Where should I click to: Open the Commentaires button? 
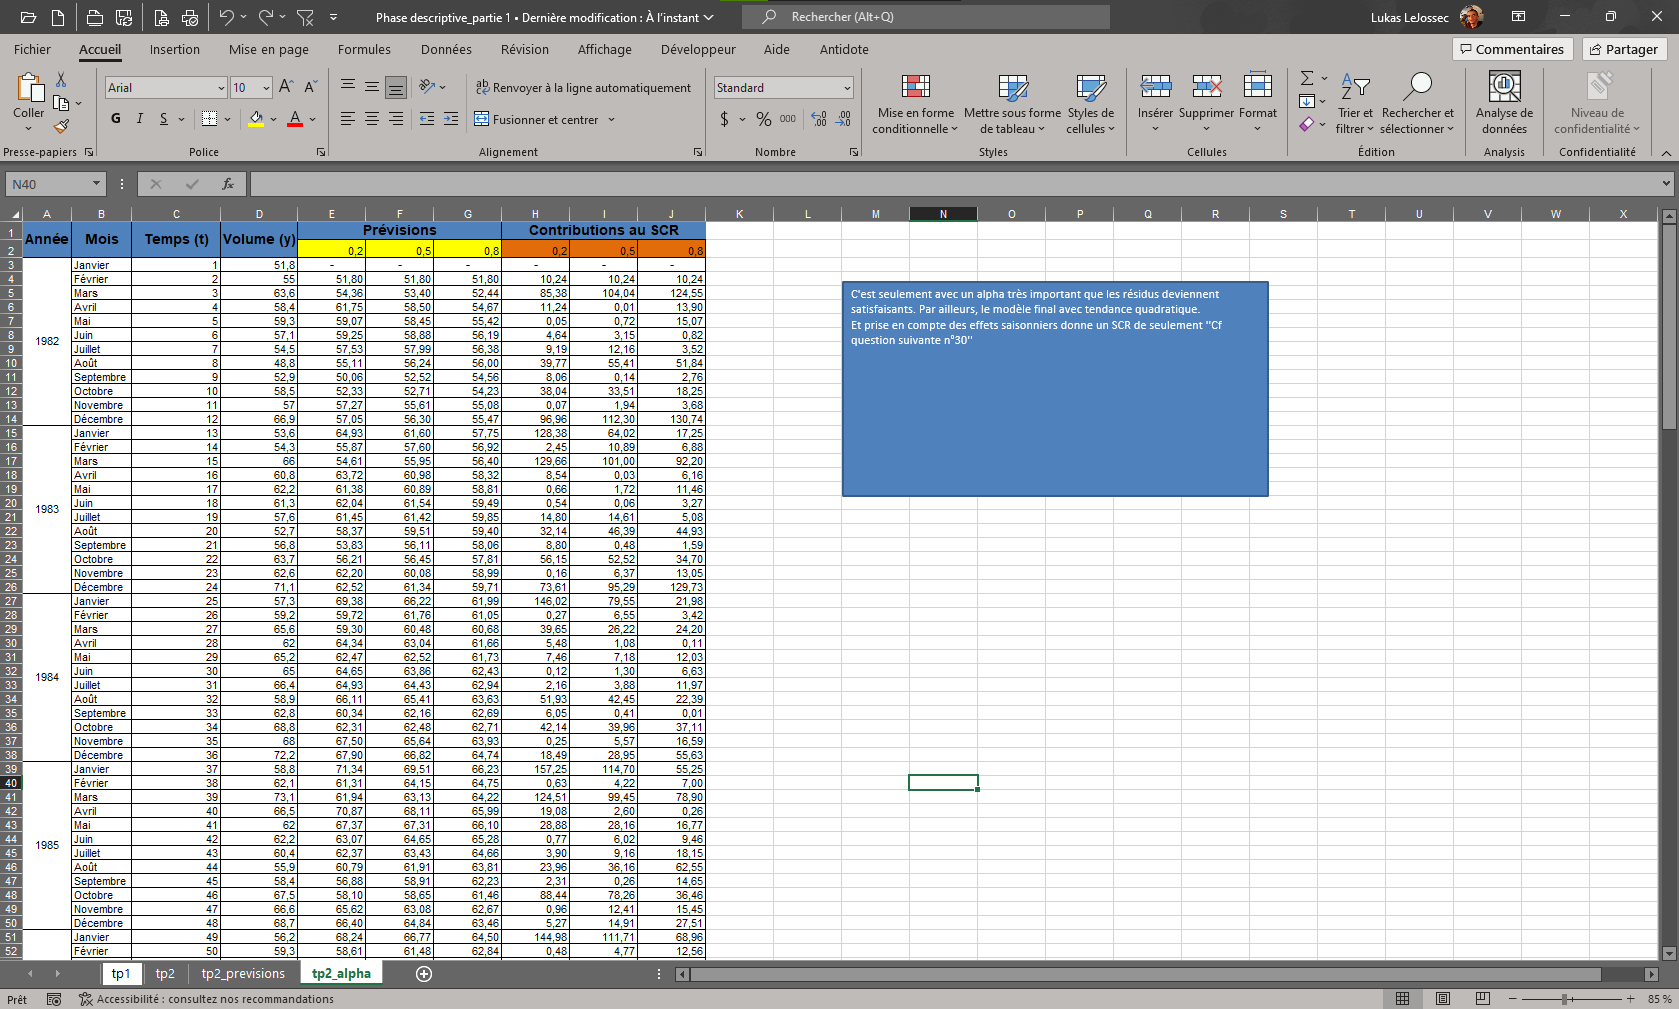[x=1512, y=49]
